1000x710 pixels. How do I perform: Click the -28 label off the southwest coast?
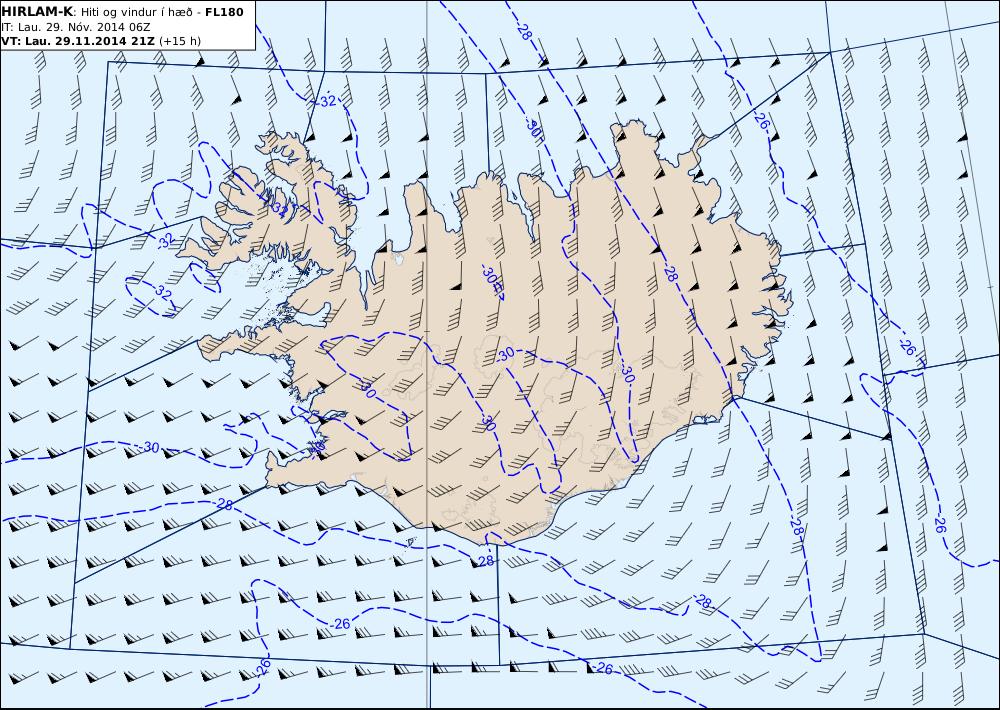tap(223, 504)
